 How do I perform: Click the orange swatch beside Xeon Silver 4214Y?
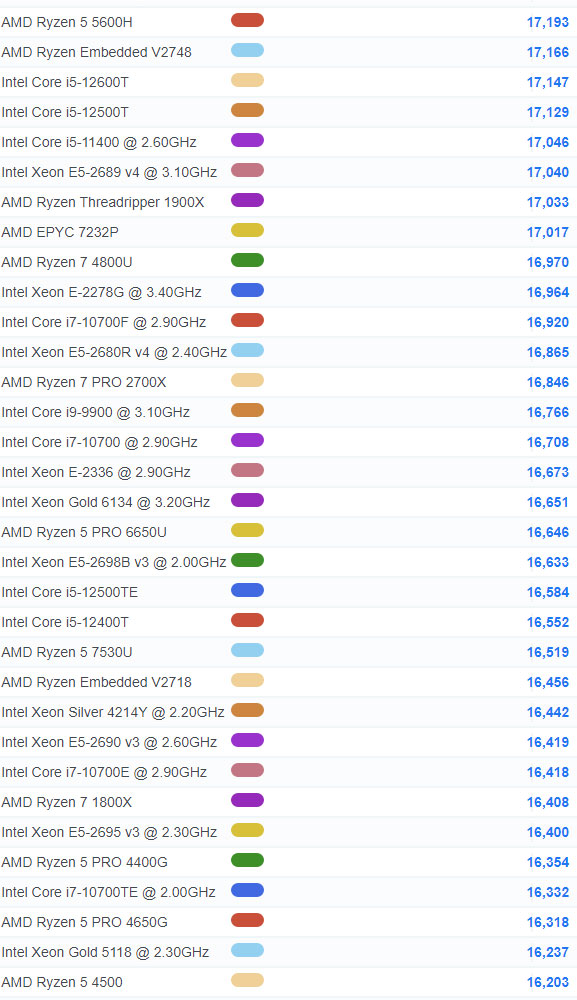(247, 710)
